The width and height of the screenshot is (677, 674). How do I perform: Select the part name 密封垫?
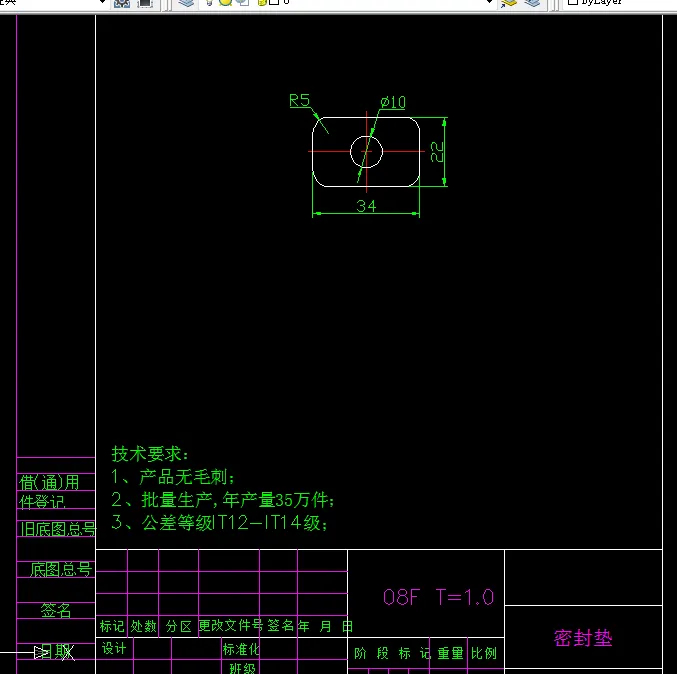tap(583, 638)
